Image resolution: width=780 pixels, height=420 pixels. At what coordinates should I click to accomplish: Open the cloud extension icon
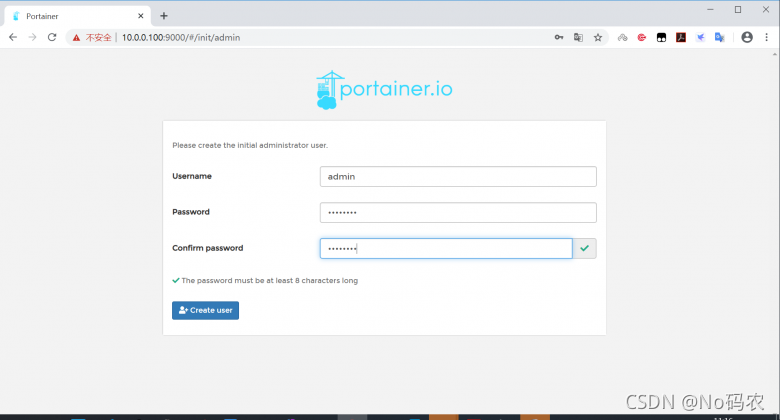click(x=622, y=37)
